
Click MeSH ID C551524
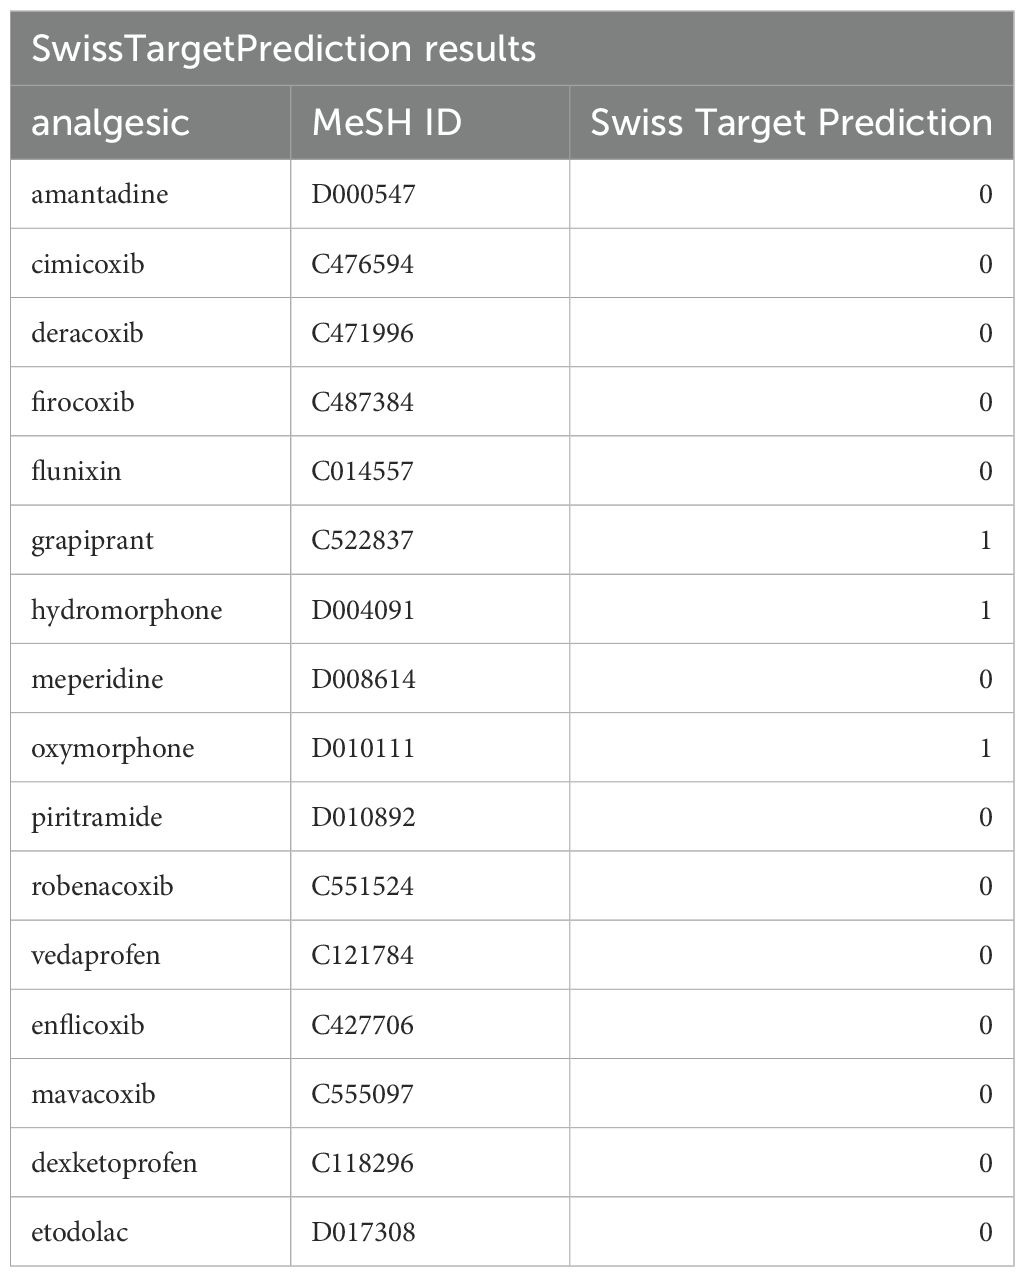click(x=362, y=886)
